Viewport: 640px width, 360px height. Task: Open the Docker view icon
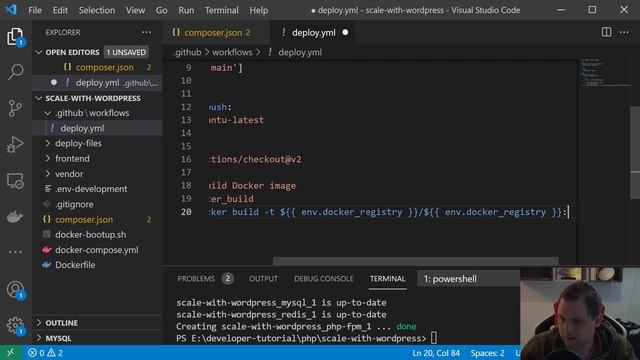point(16,217)
